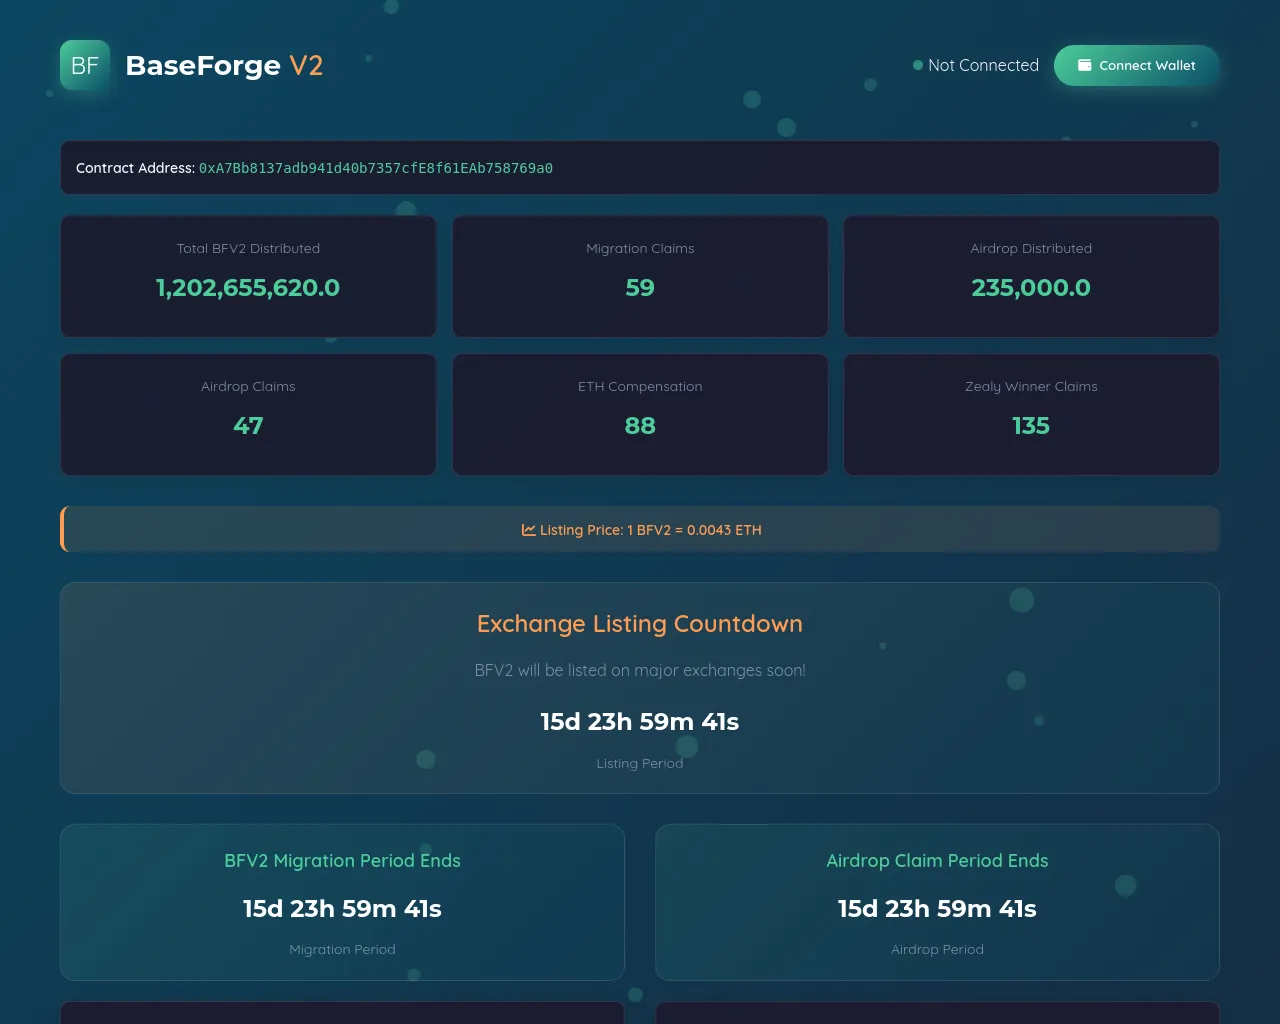Viewport: 1280px width, 1024px height.
Task: Click the Zealy Winner Claims label
Action: click(1031, 386)
